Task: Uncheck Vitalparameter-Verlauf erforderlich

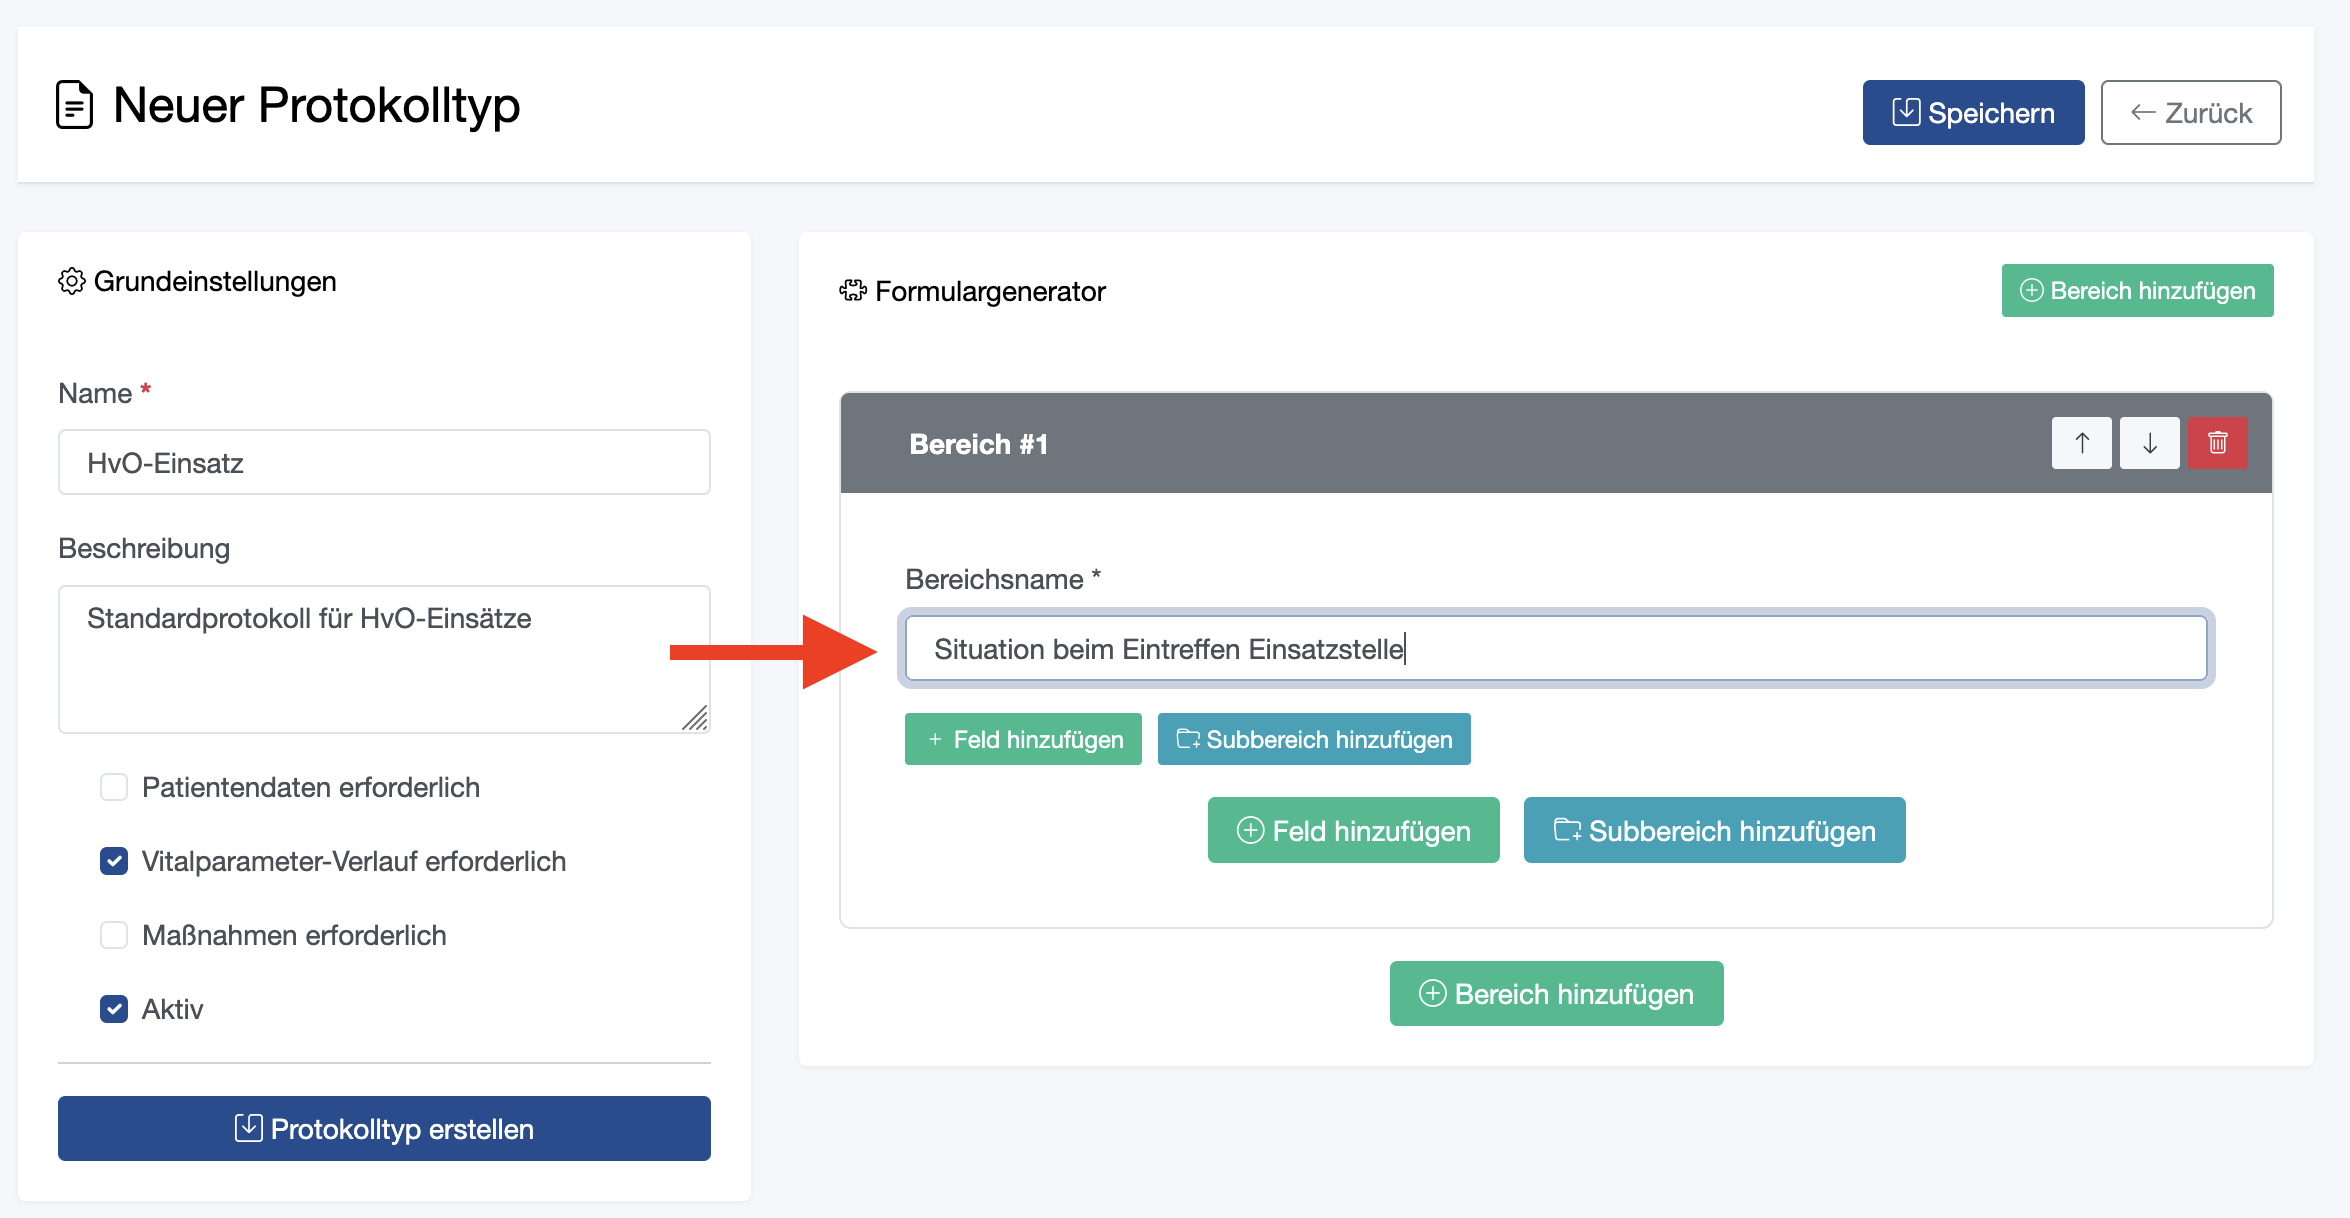Action: point(114,862)
